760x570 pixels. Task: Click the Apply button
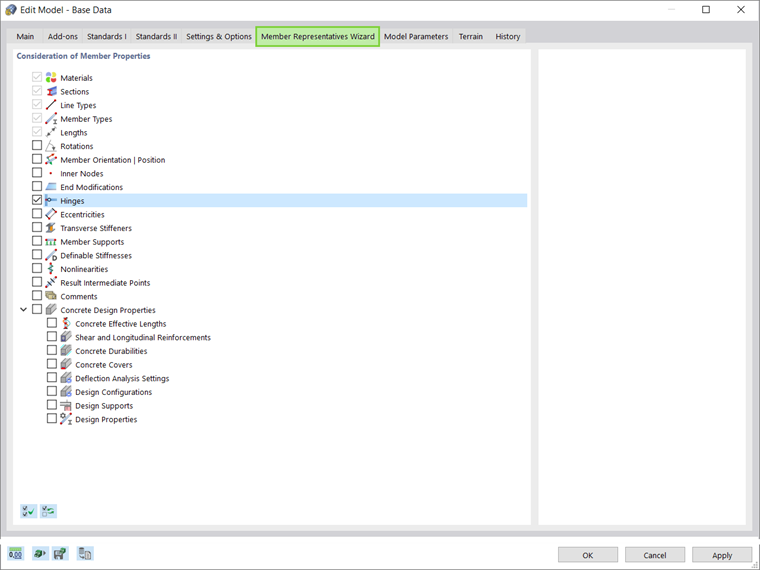722,555
